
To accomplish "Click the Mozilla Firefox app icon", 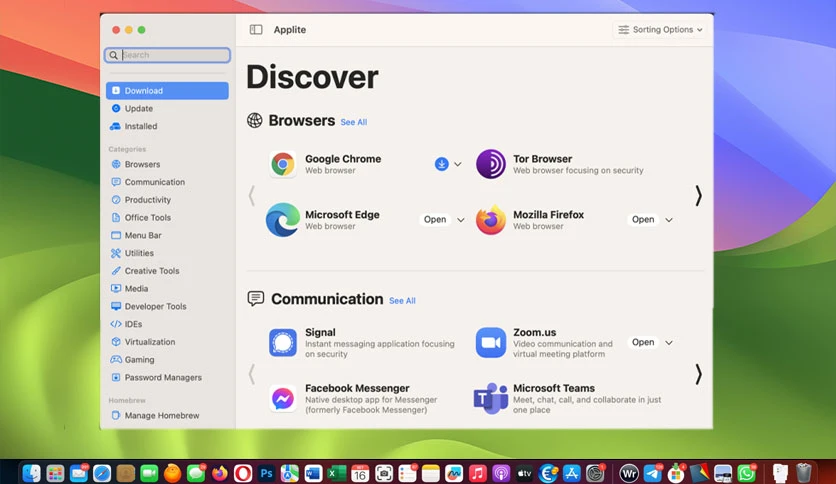I will [491, 220].
